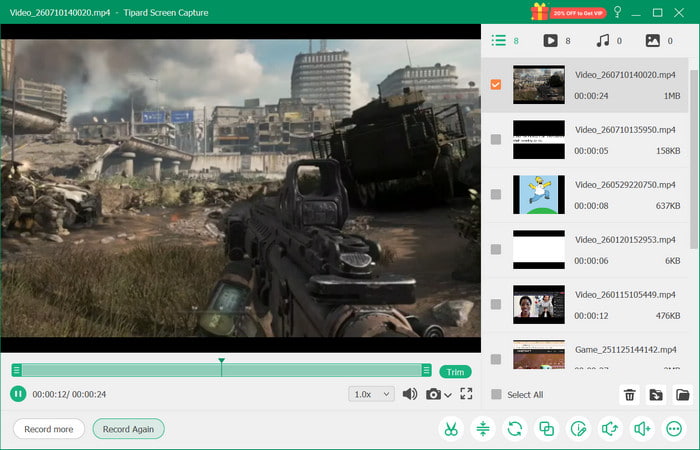Click the 20% OFF VIP gift banner
700x450 pixels.
[569, 12]
